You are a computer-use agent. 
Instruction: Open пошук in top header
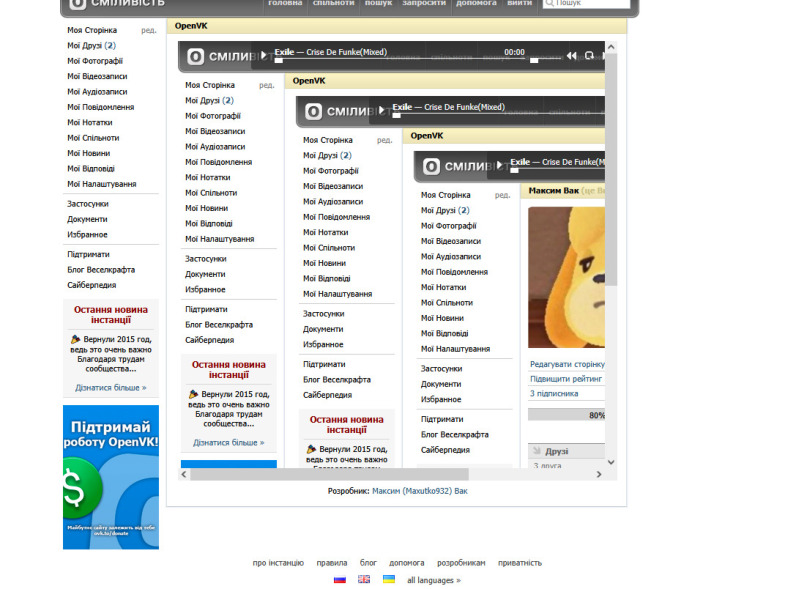point(378,3)
